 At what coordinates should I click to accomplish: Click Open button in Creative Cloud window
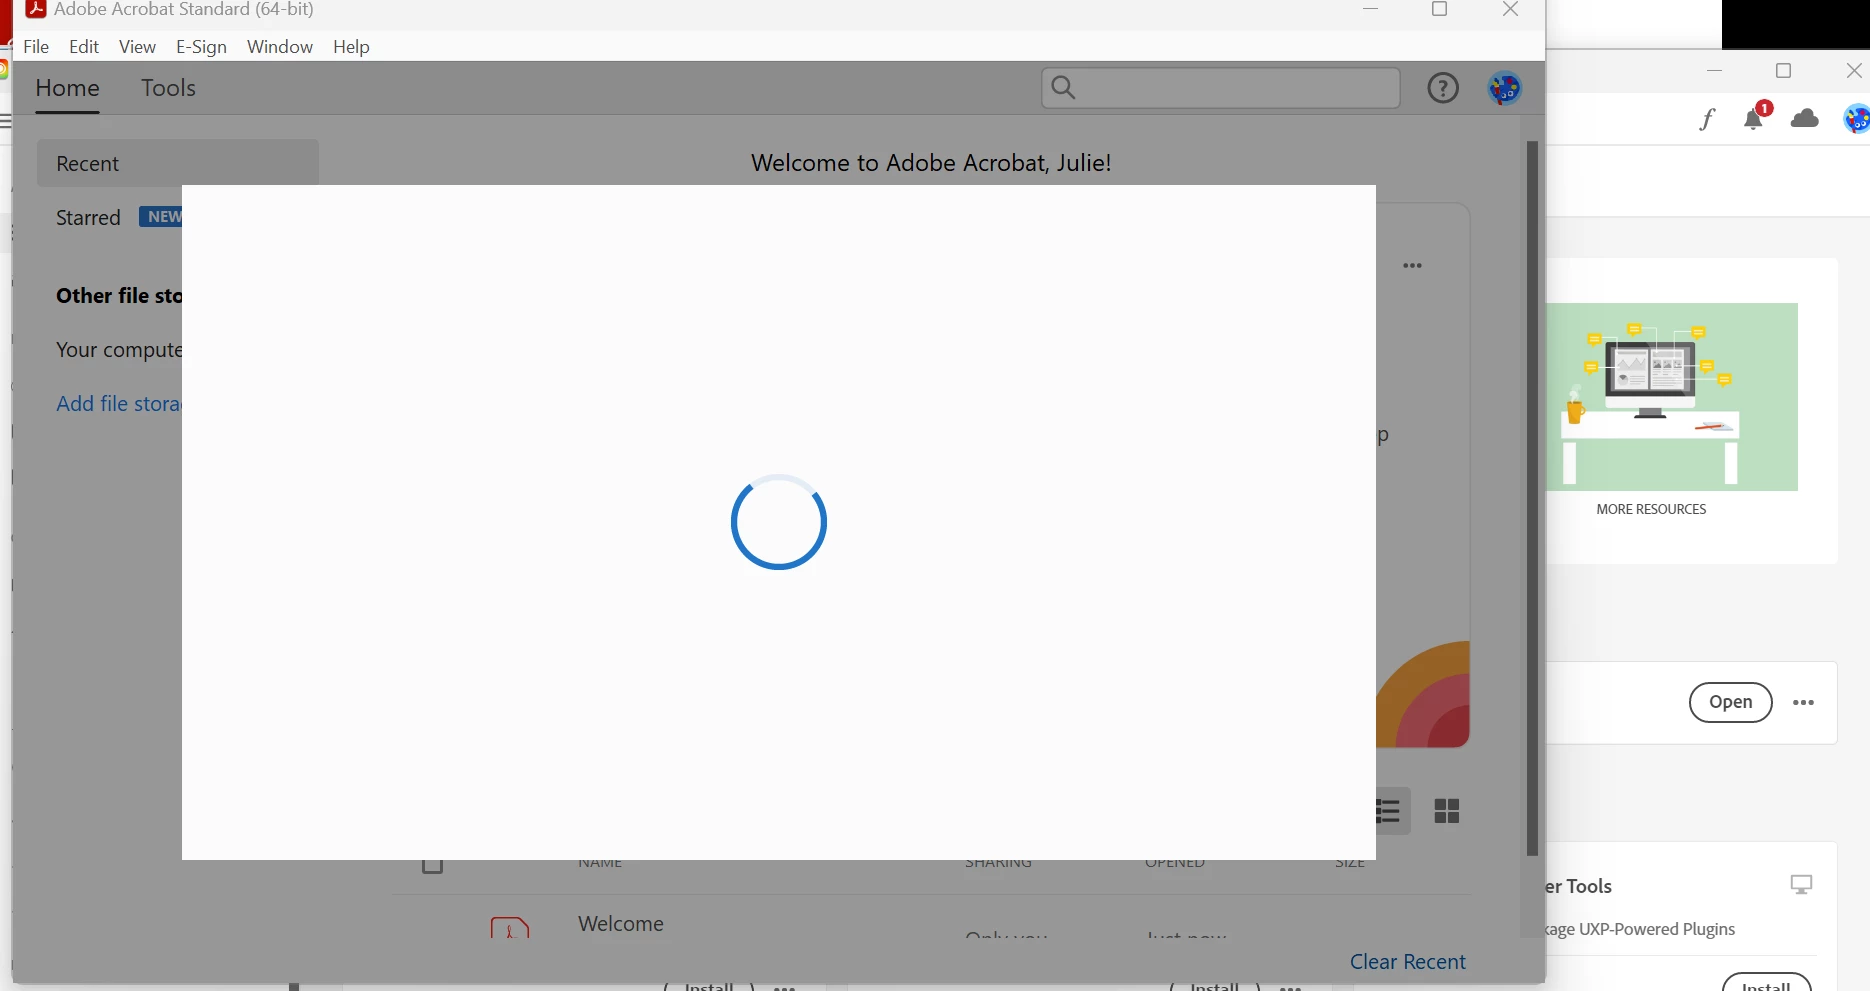1730,702
